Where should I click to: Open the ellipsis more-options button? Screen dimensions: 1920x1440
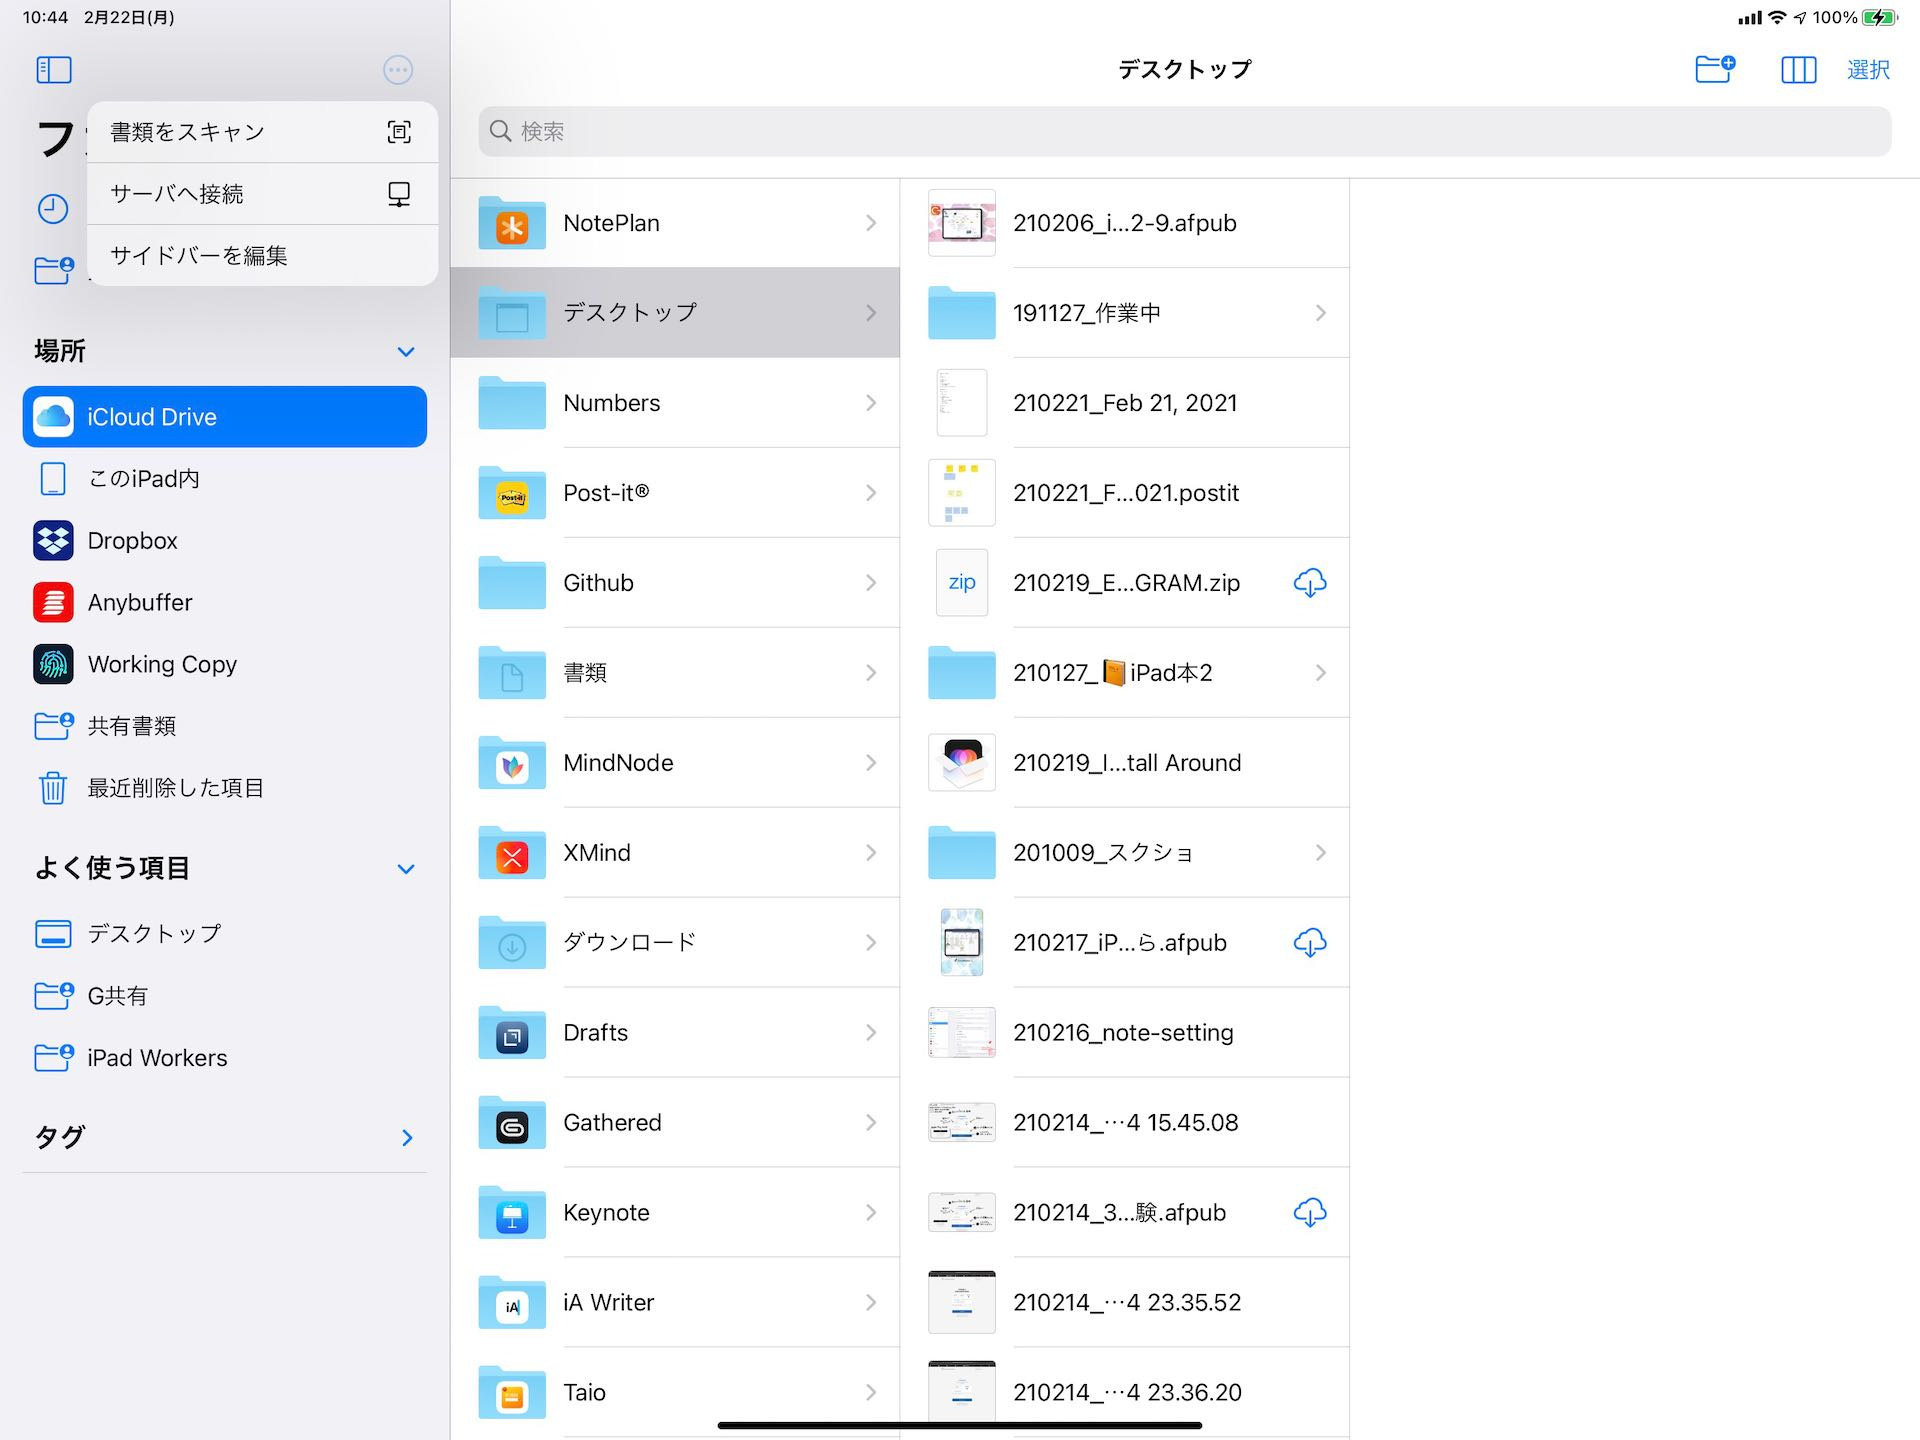coord(398,69)
